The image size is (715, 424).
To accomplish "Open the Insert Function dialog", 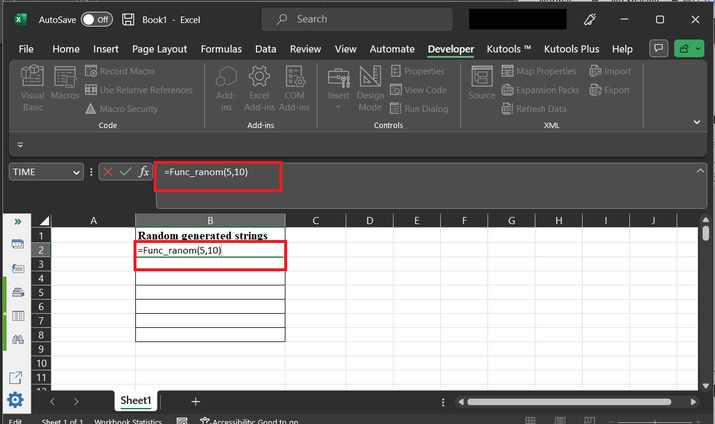I will (x=144, y=172).
